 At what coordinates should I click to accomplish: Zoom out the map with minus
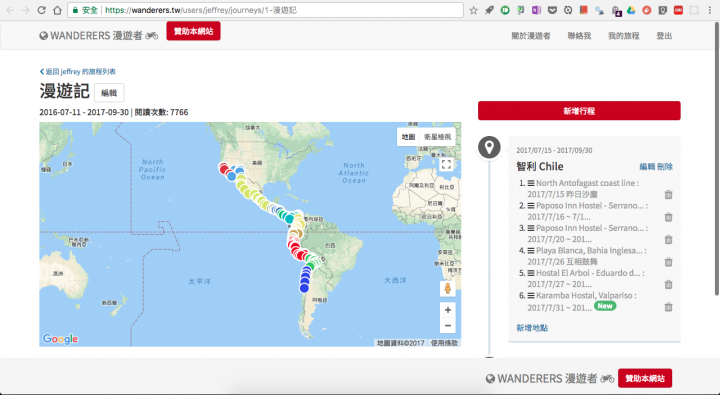pyautogui.click(x=447, y=326)
